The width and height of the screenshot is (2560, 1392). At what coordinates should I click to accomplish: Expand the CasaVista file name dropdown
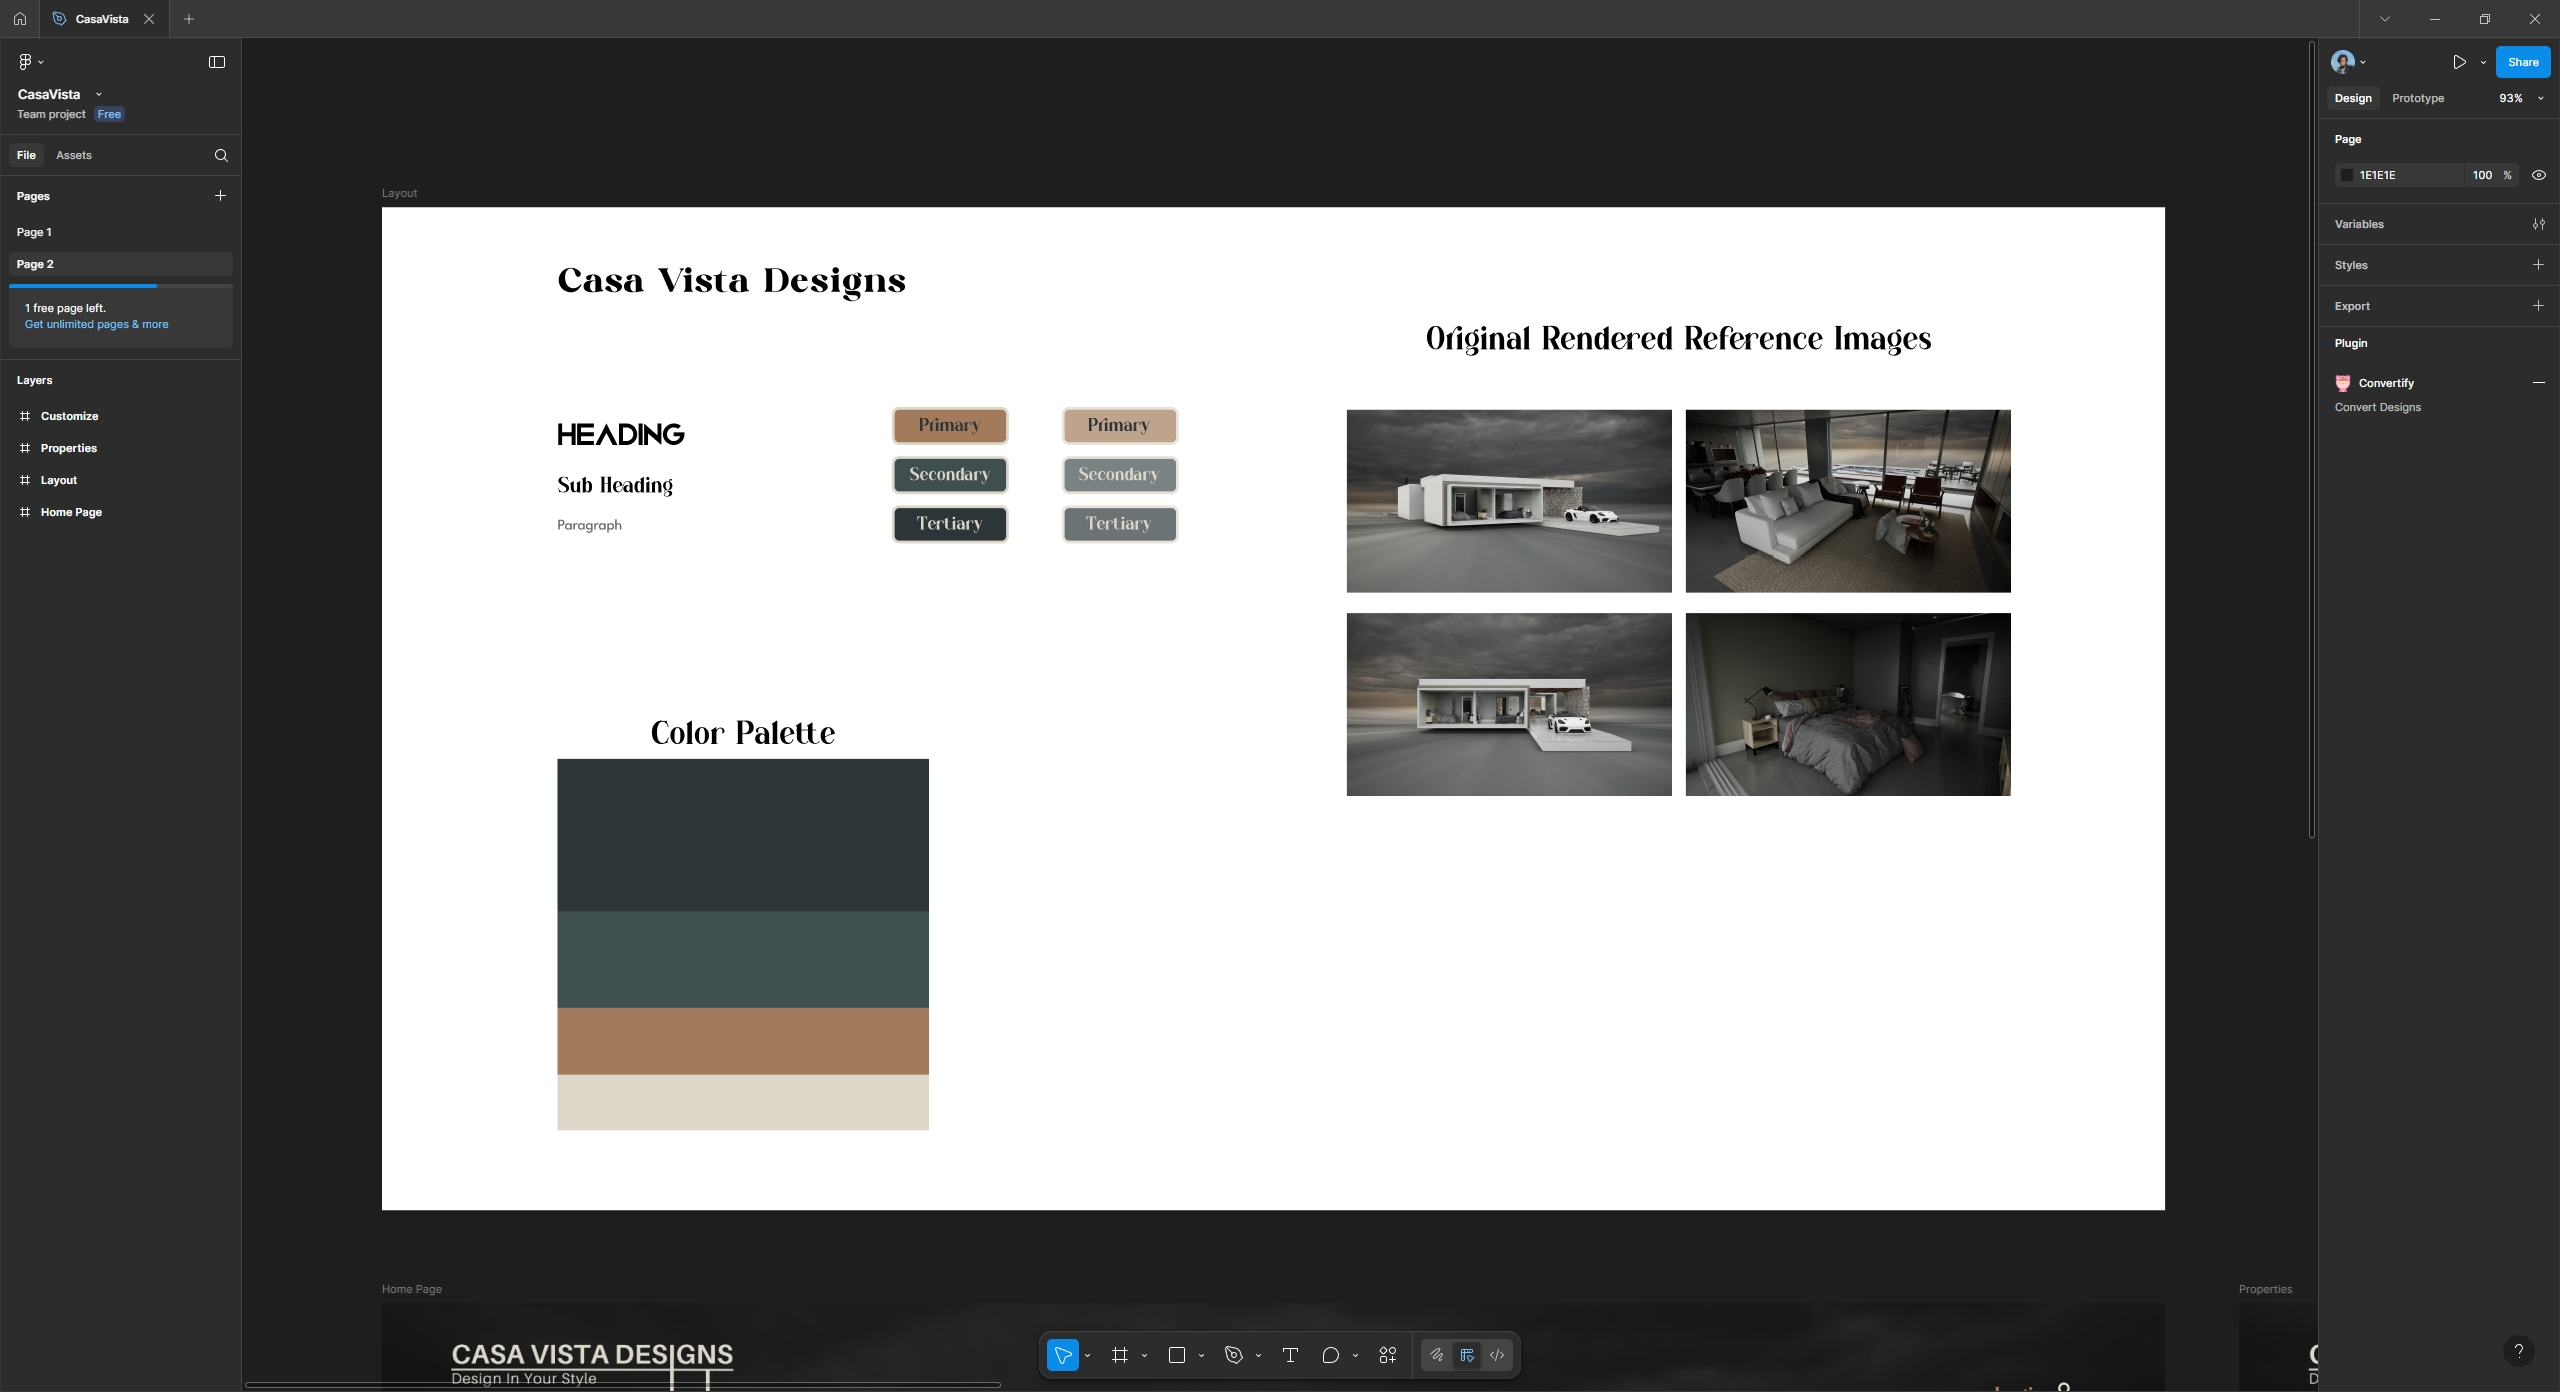pyautogui.click(x=98, y=94)
